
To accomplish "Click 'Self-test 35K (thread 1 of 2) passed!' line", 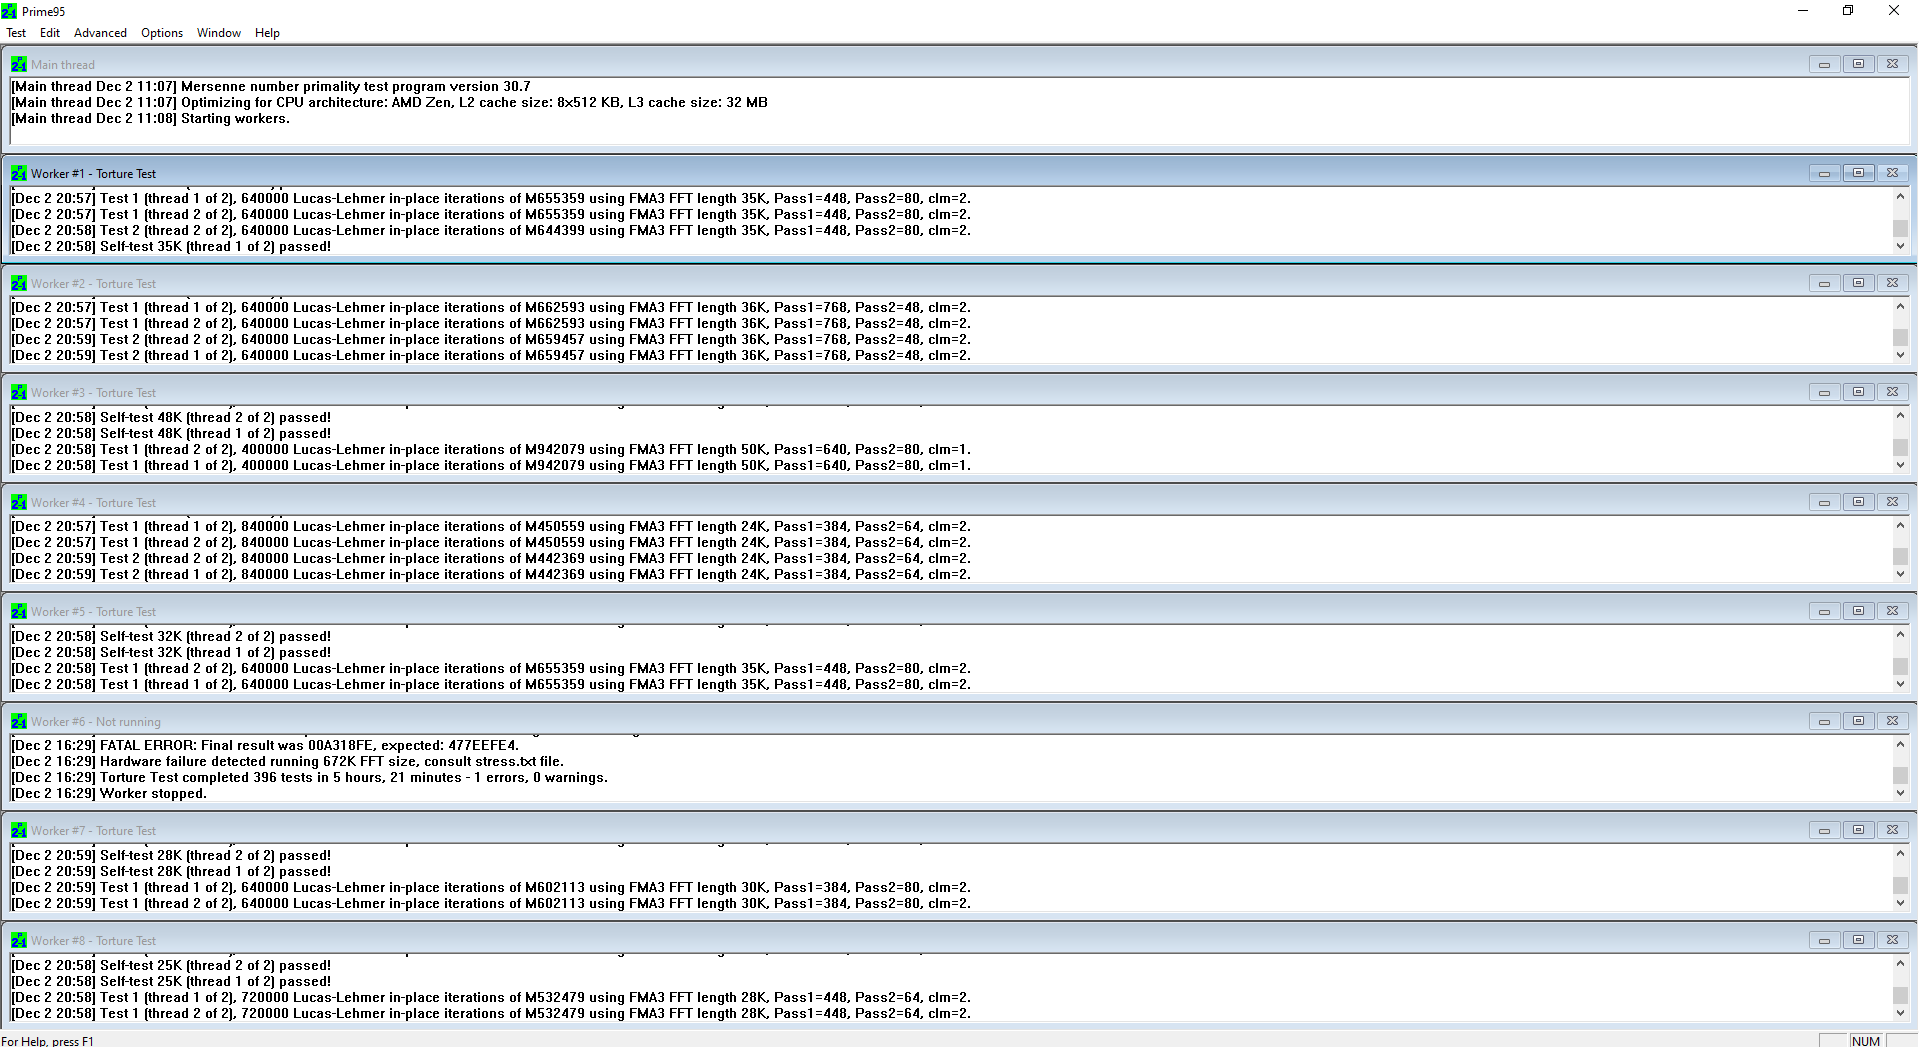I will coord(171,247).
